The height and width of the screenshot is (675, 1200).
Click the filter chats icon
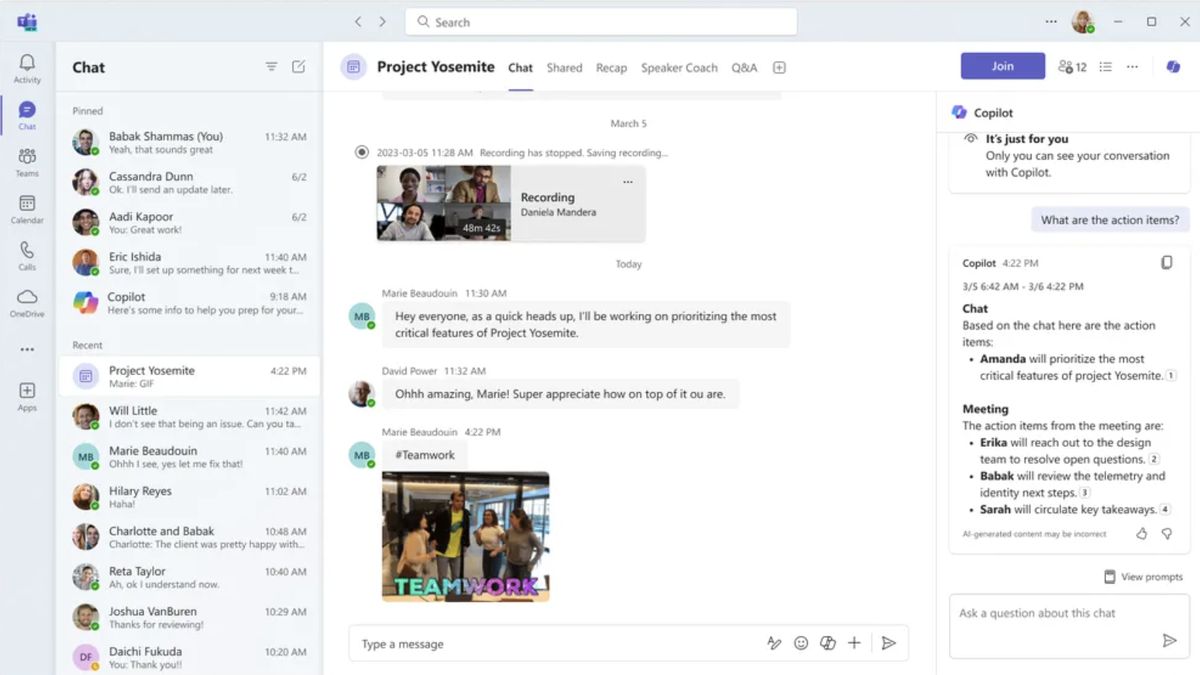271,67
